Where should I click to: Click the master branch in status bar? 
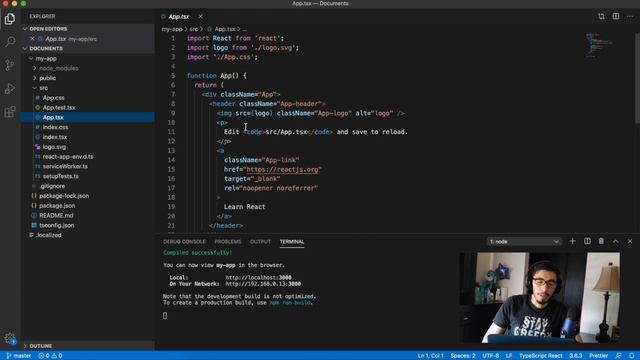[x=19, y=356]
